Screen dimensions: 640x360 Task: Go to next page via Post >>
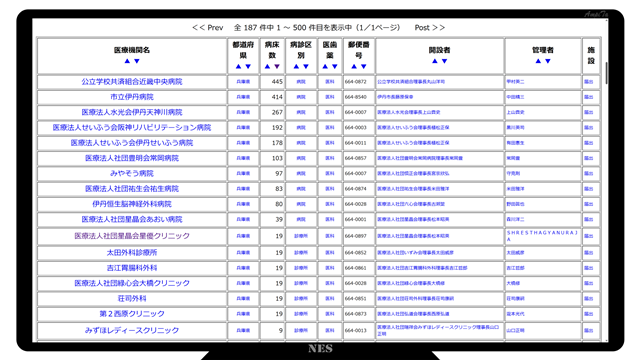pos(430,28)
